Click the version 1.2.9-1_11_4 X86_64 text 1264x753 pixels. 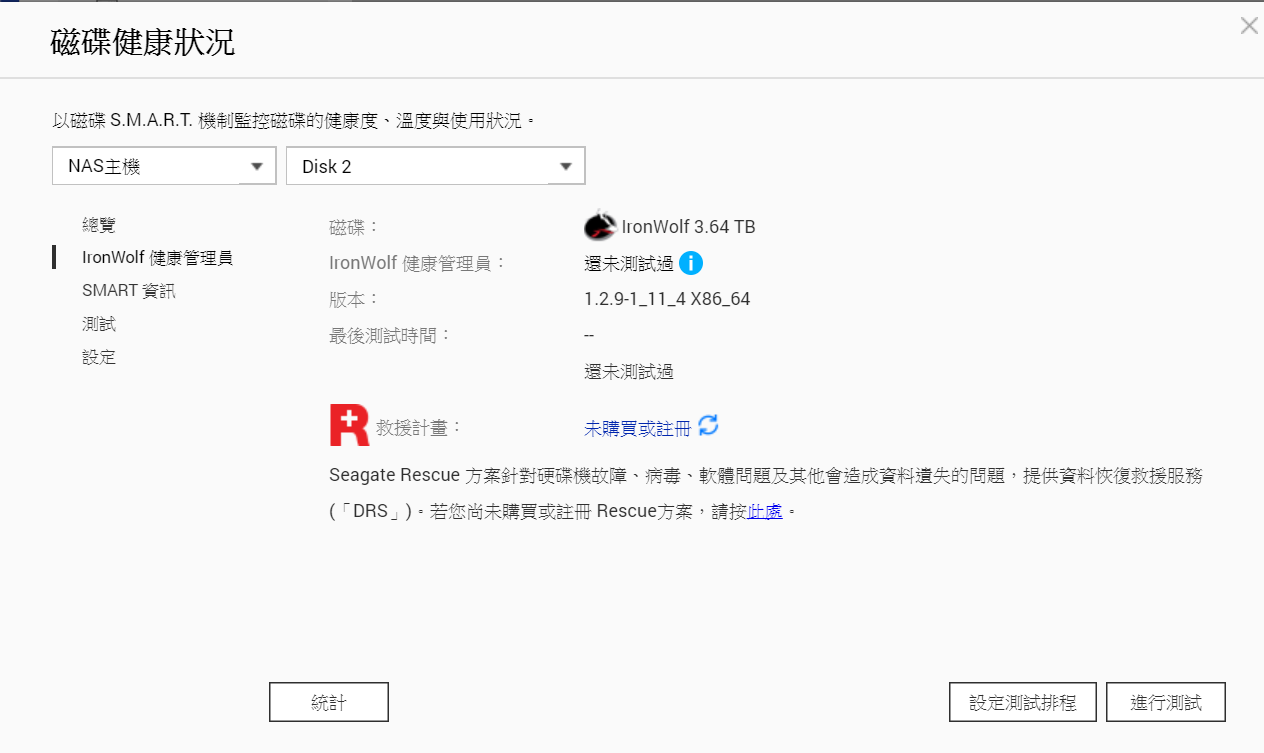coord(667,299)
